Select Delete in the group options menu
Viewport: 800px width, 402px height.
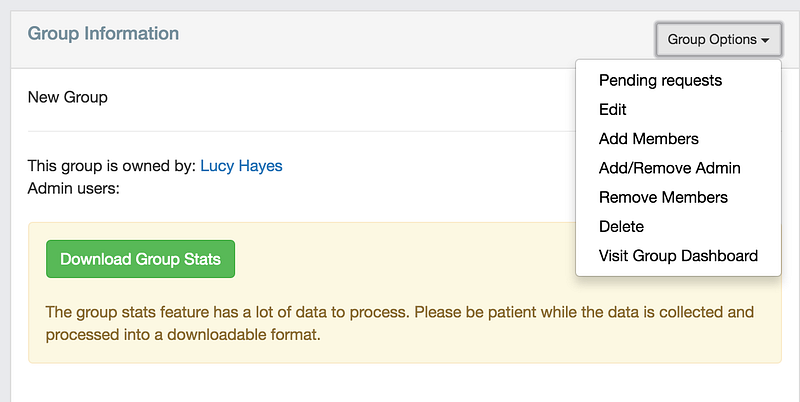621,226
